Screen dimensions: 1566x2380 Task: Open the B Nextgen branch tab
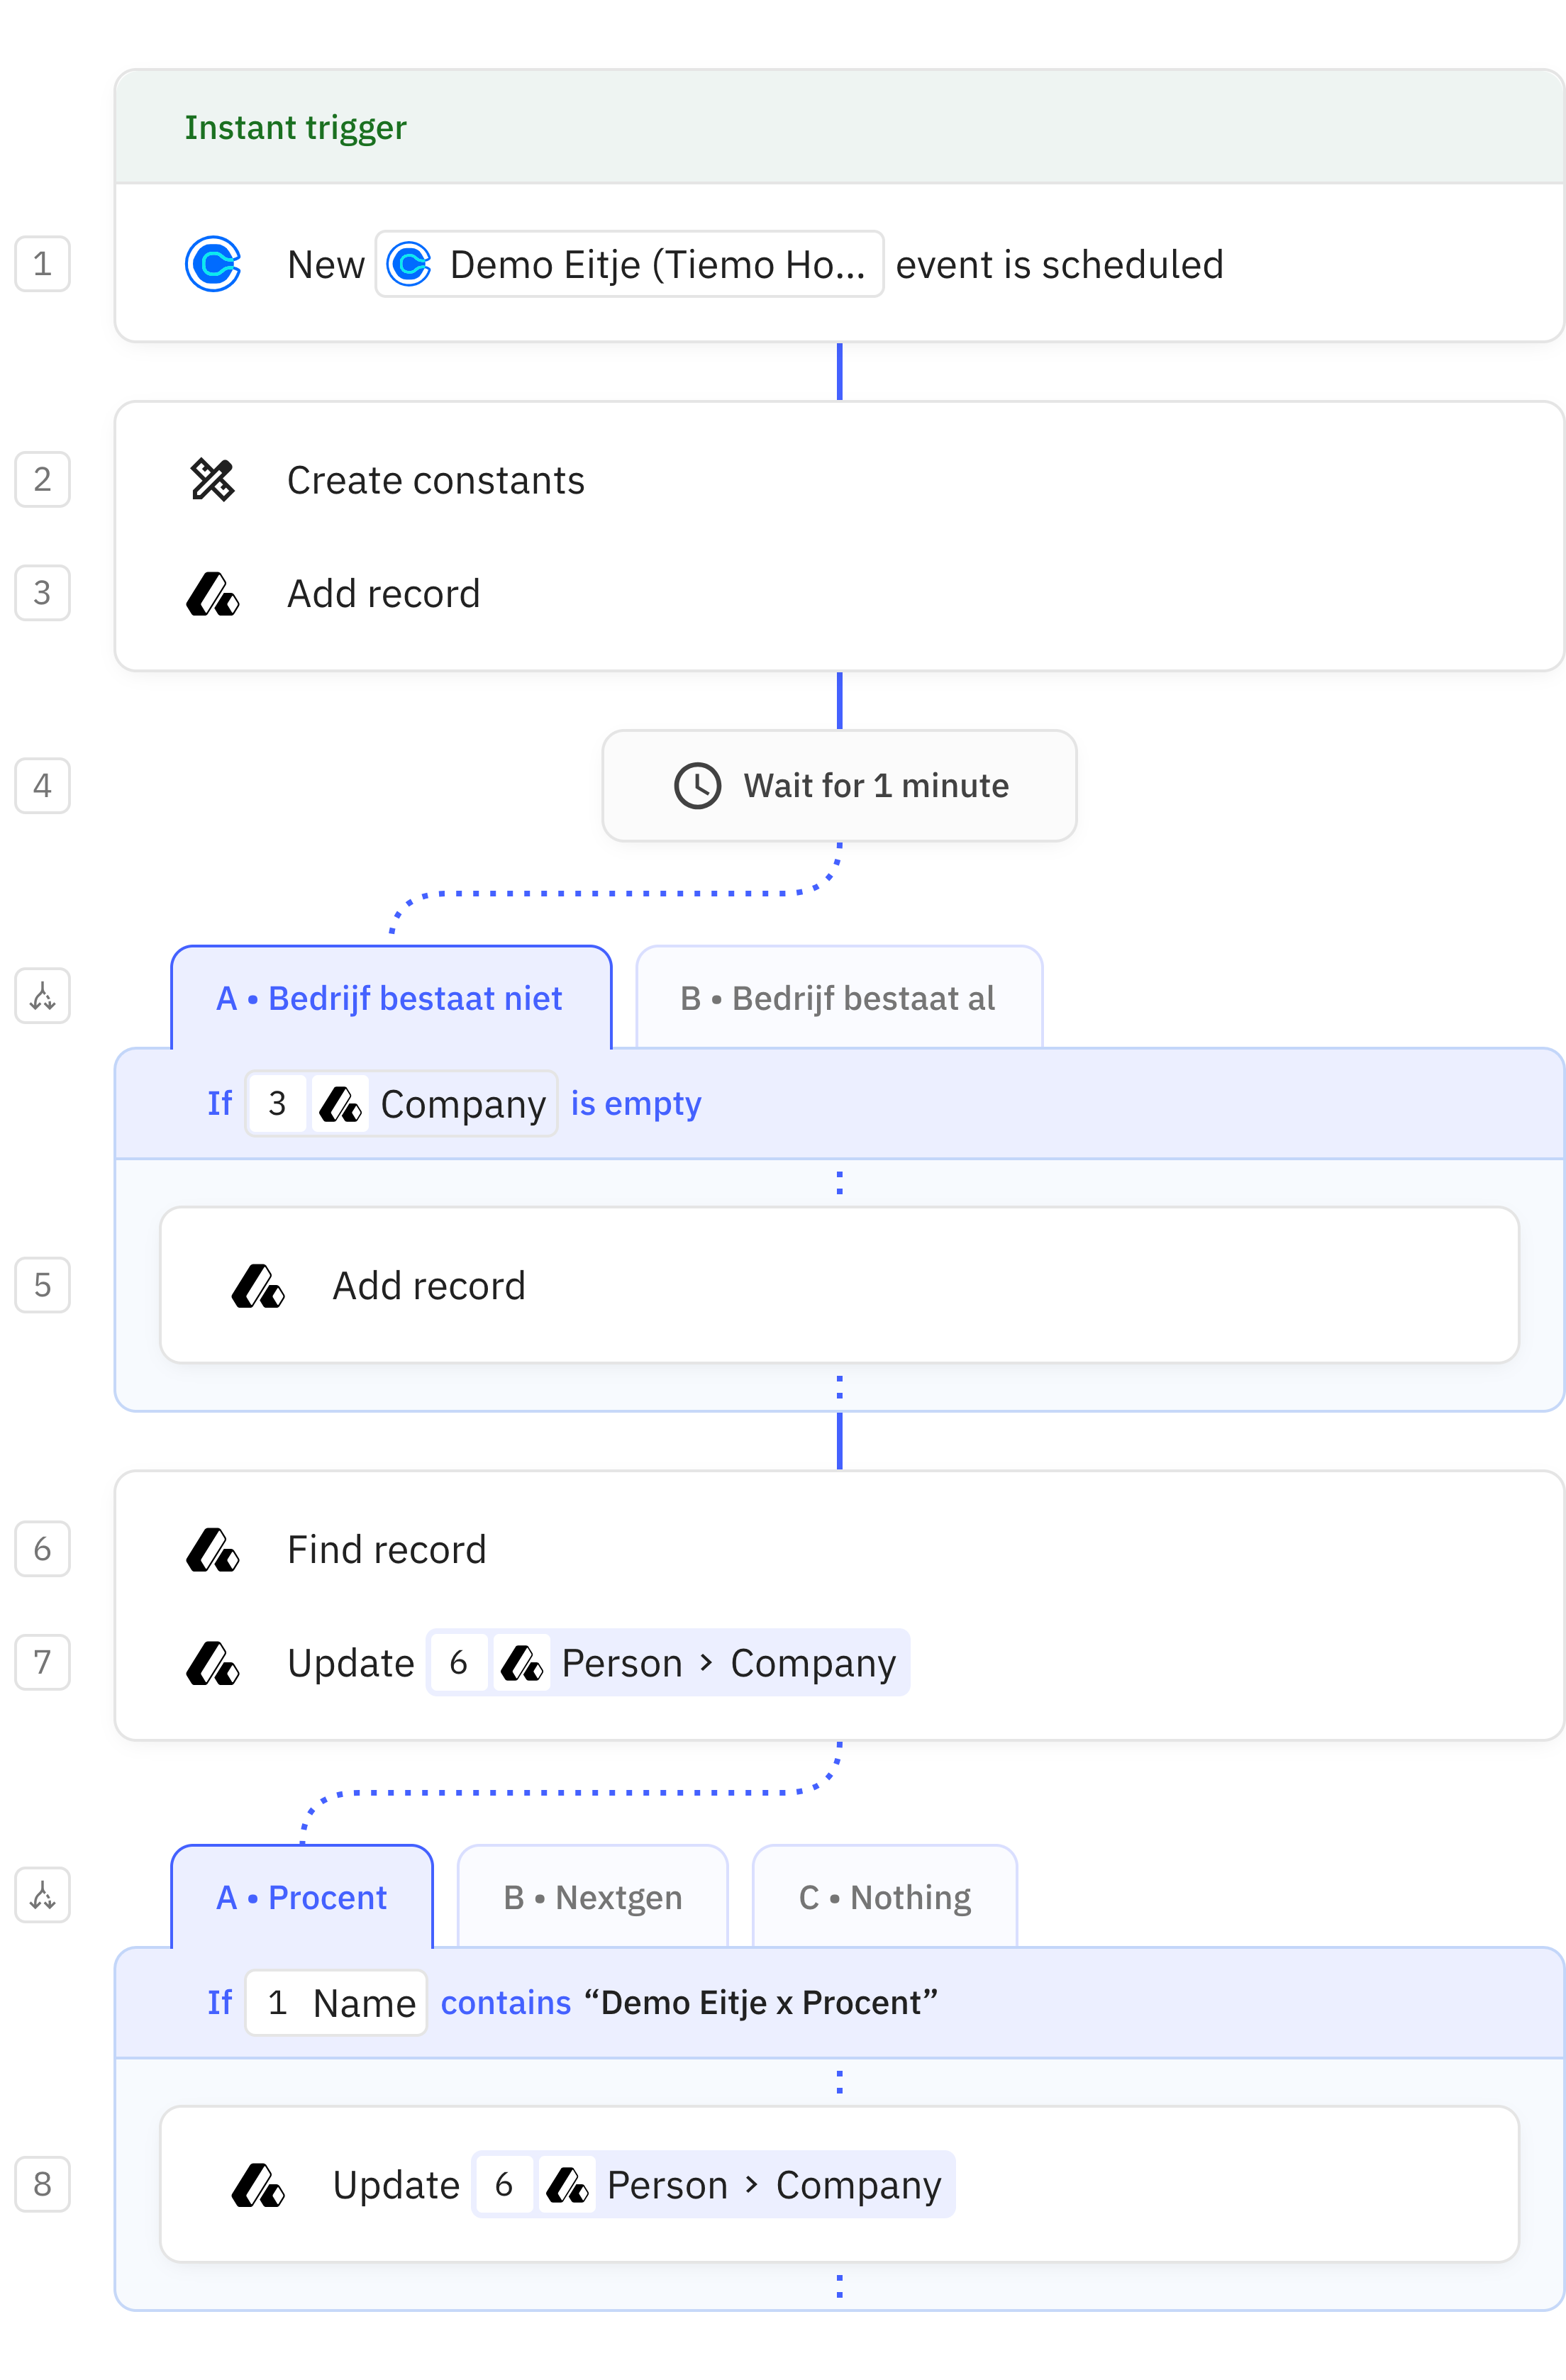tap(592, 1896)
